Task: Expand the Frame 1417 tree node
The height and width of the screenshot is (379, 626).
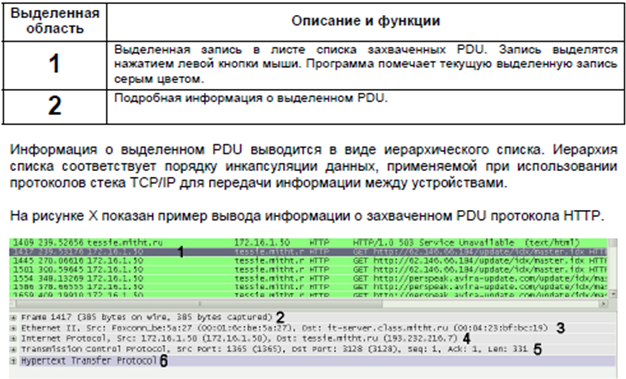Action: 14,318
